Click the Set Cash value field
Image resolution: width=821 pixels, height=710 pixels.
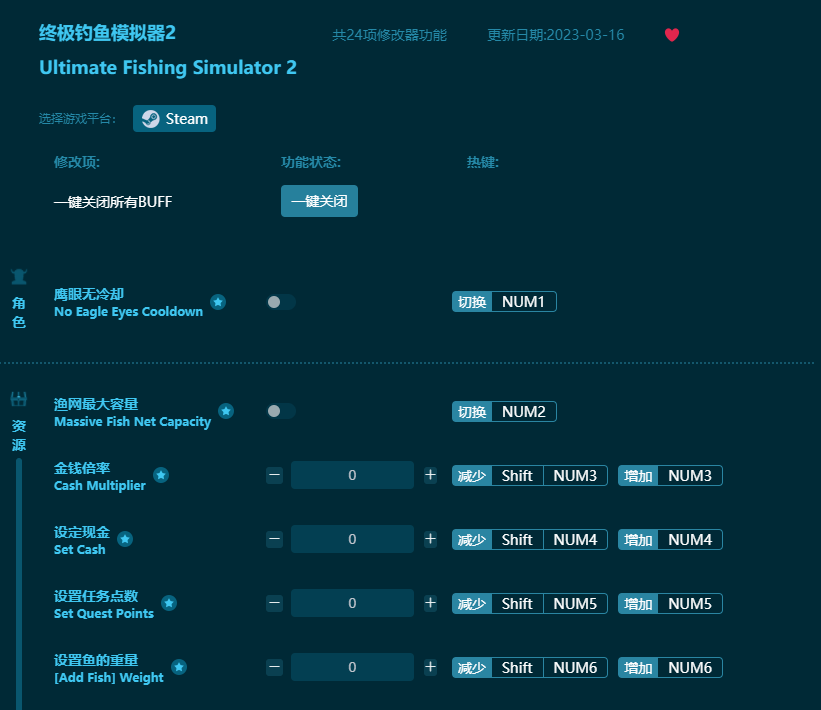[x=352, y=539]
